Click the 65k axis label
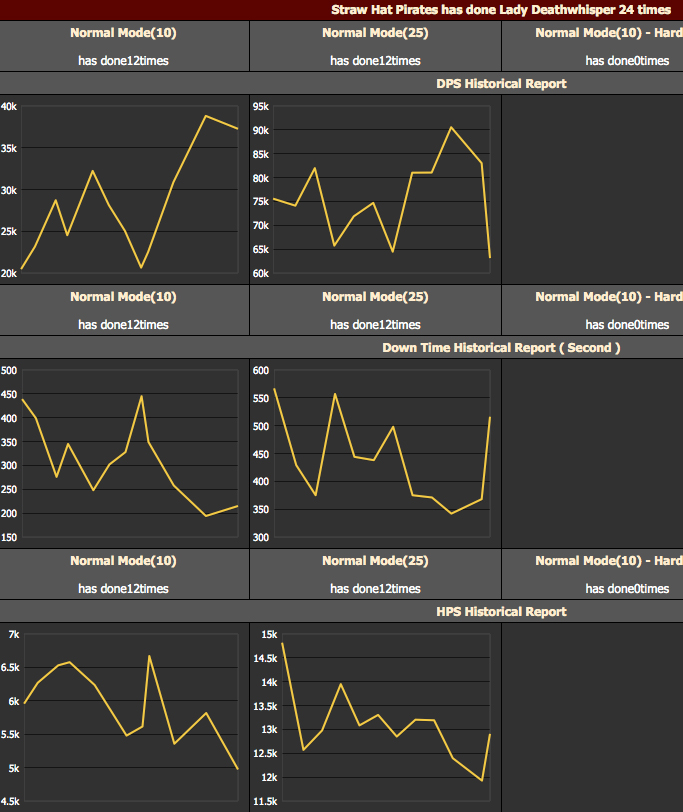 click(x=261, y=249)
